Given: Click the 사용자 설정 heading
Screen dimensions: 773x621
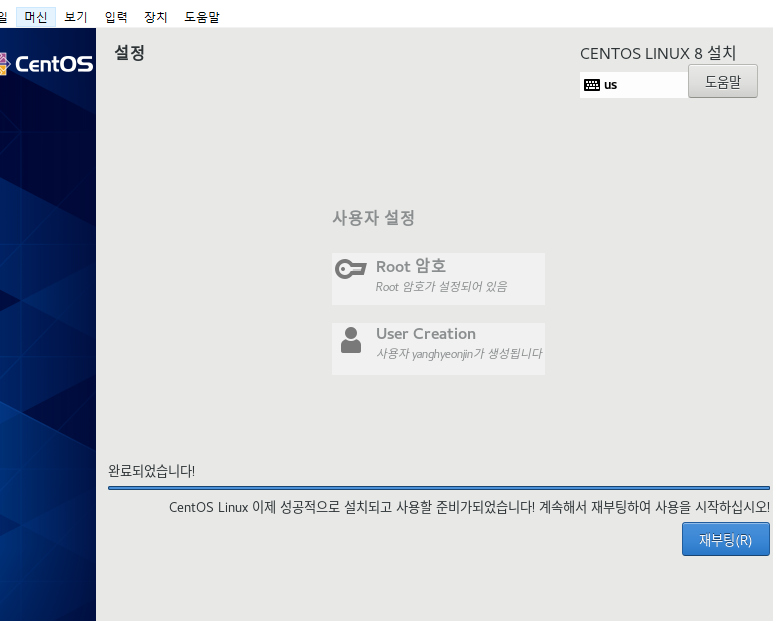Looking at the screenshot, I should 373,218.
